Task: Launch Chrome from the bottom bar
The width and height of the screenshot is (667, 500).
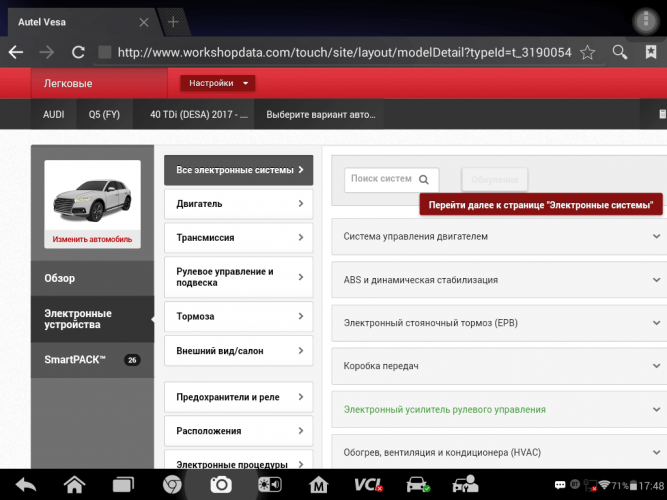Action: [x=172, y=484]
